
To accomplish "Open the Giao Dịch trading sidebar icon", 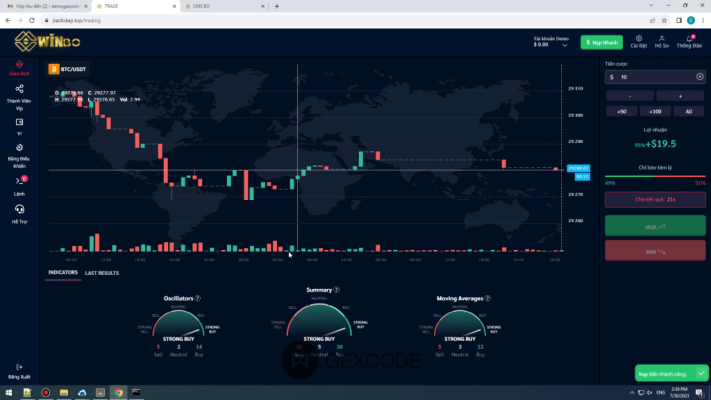I will coord(19,65).
